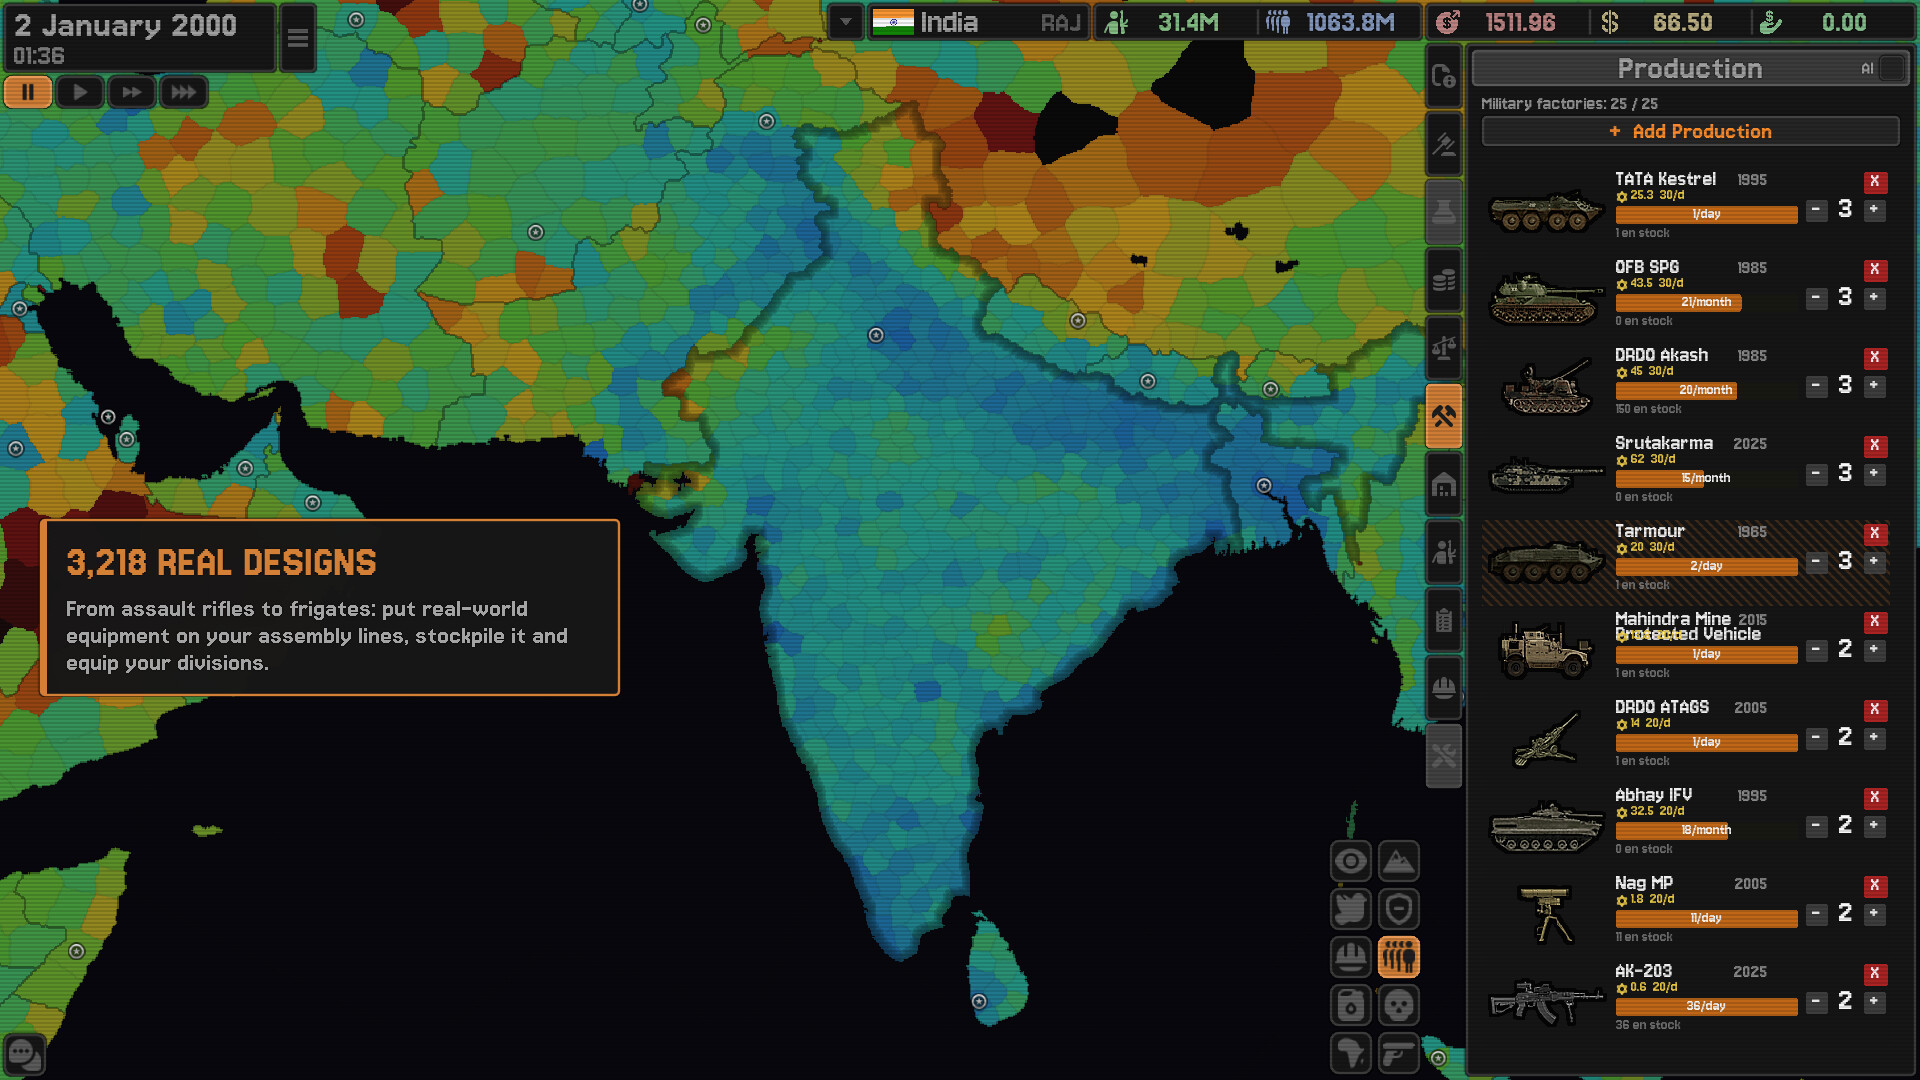Switch to the dove map mode
1920x1080 pixels.
(1350, 909)
